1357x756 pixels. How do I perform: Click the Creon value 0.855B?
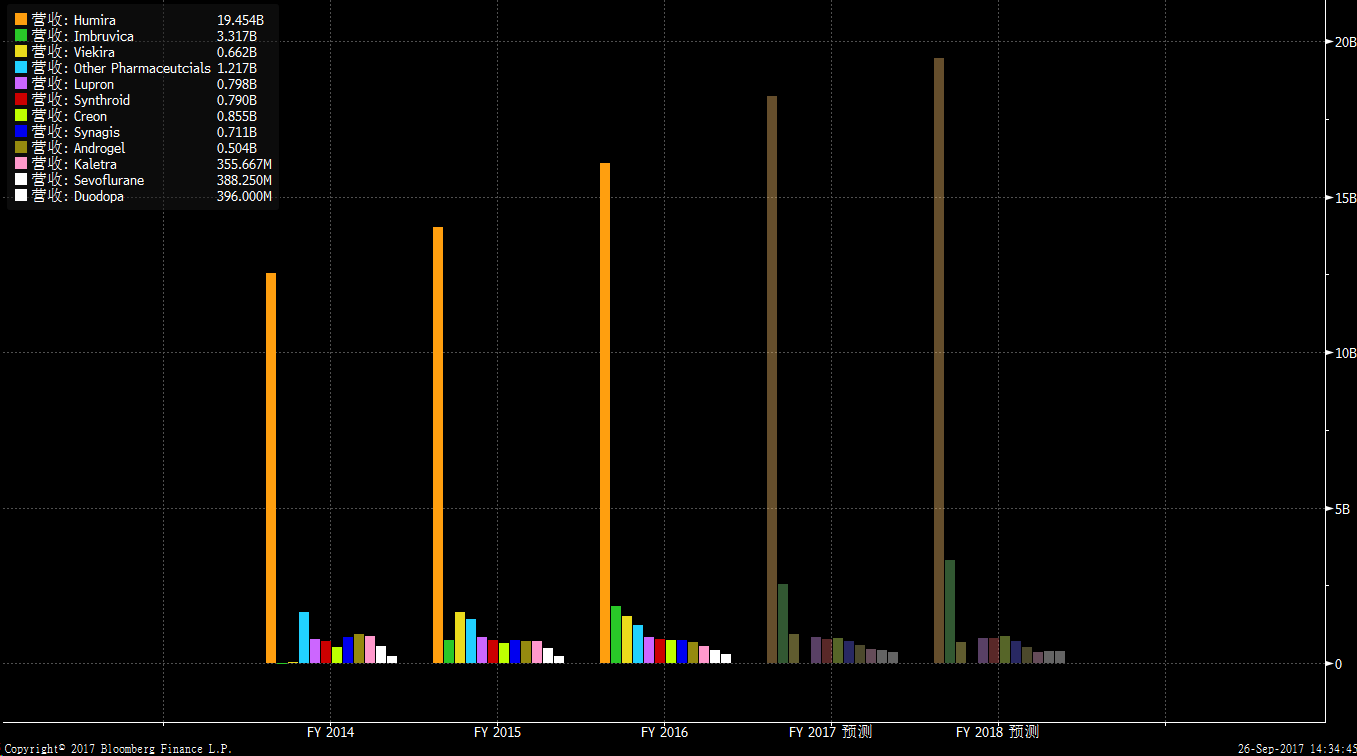237,116
